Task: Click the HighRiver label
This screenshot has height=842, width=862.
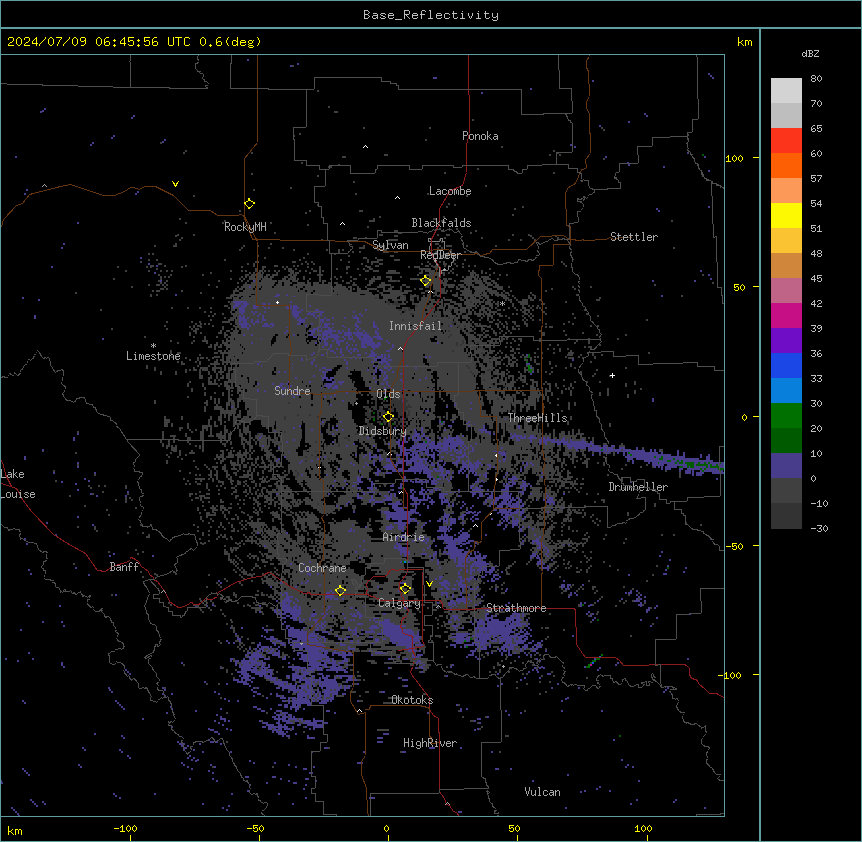Action: coord(430,743)
